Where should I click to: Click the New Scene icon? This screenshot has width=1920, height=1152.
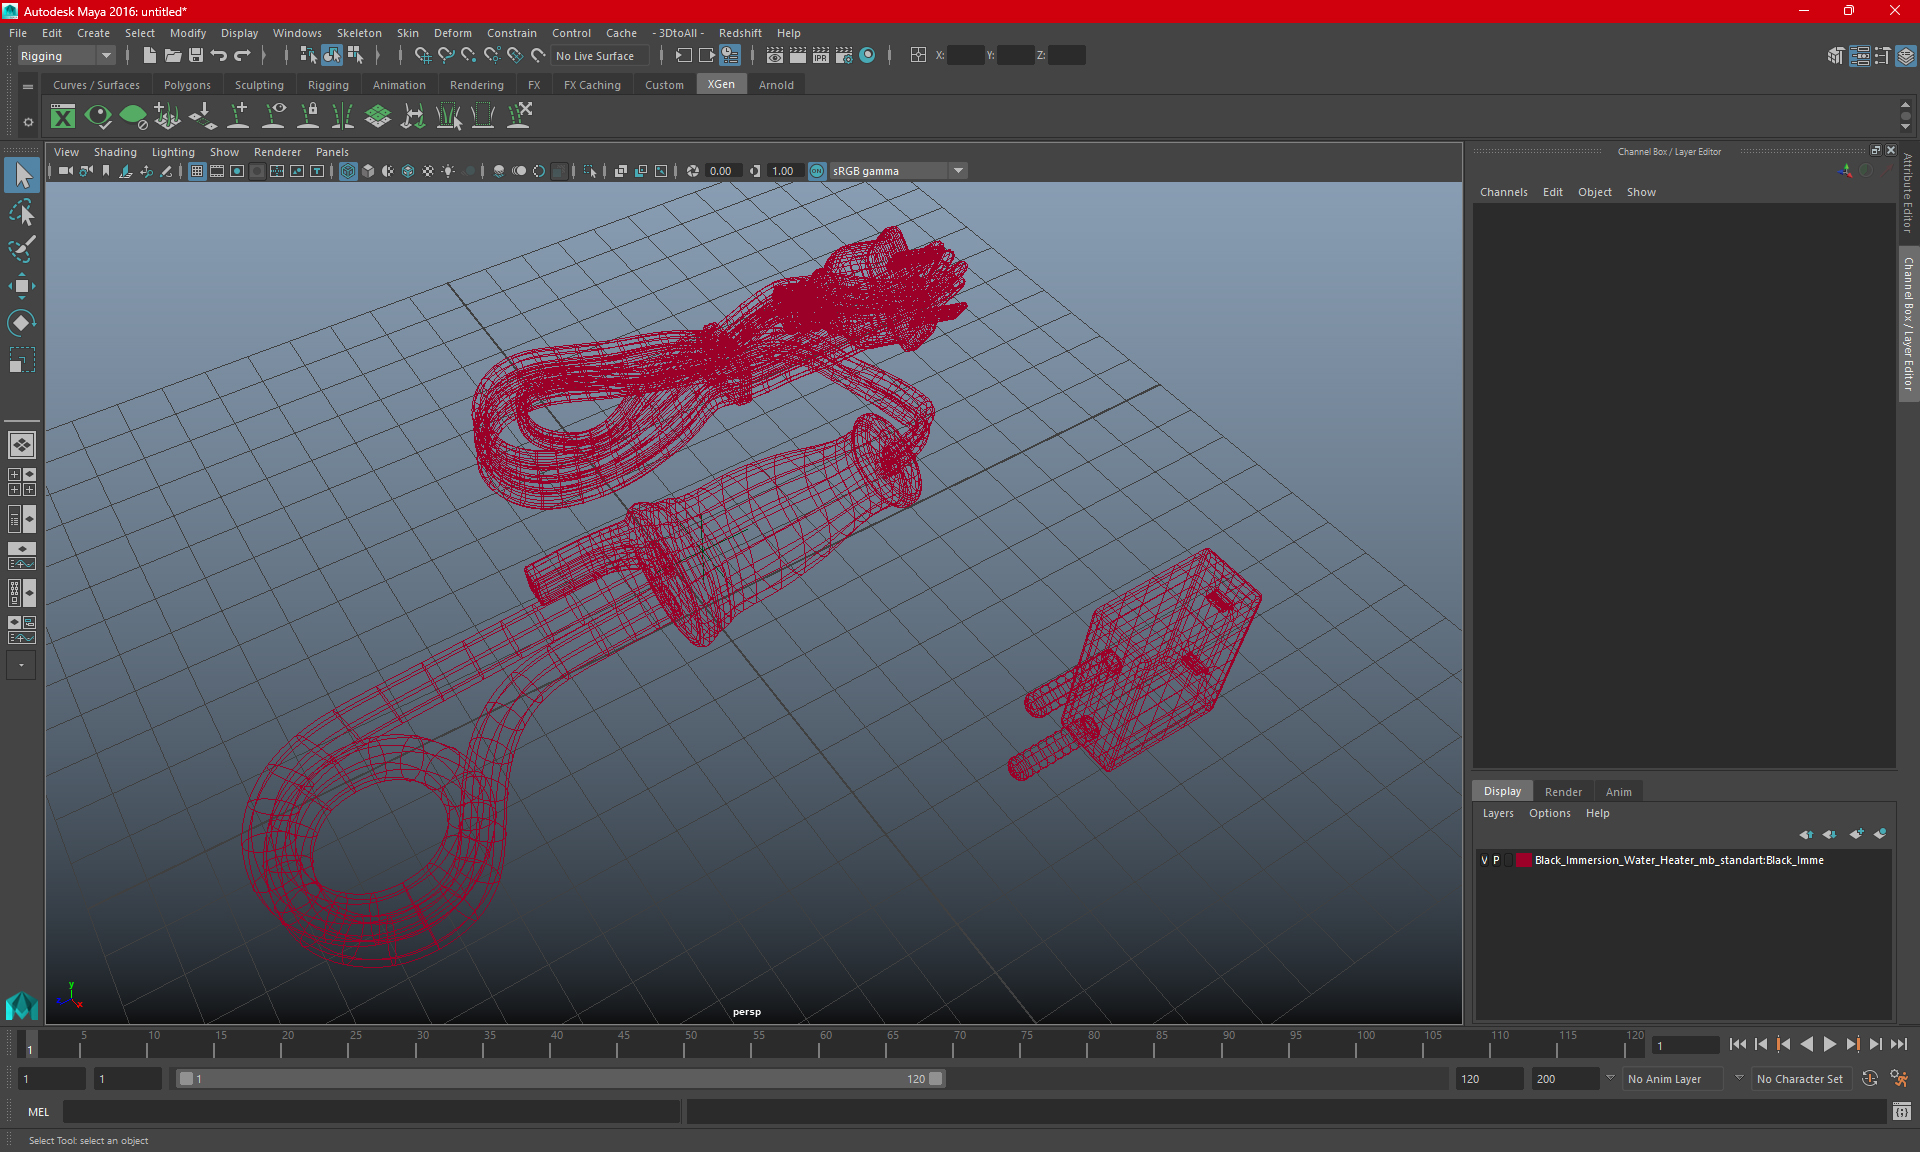tap(149, 56)
